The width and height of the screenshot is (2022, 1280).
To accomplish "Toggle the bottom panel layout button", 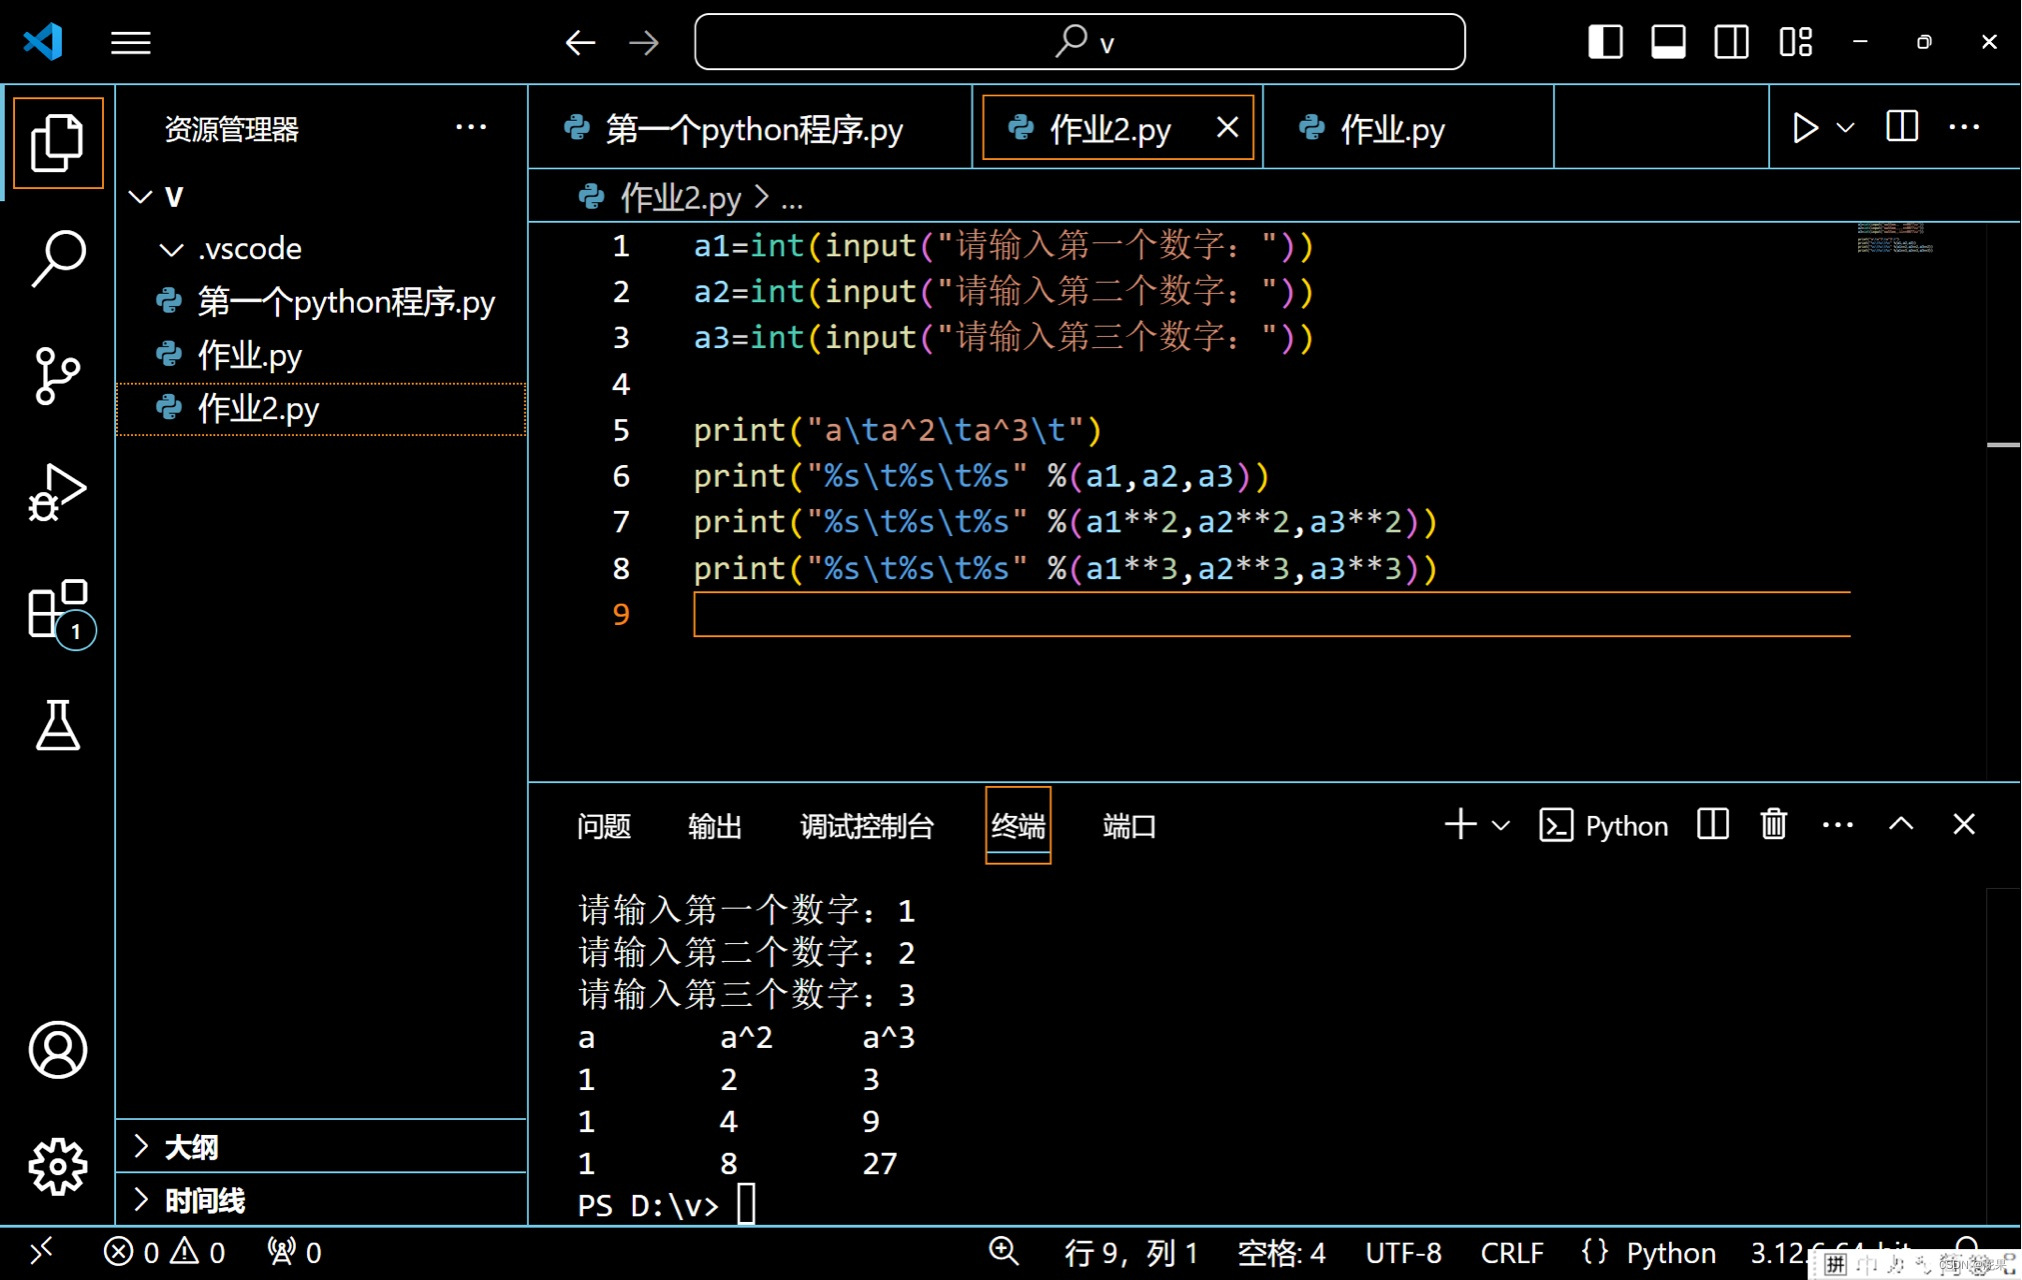I will coord(1668,42).
